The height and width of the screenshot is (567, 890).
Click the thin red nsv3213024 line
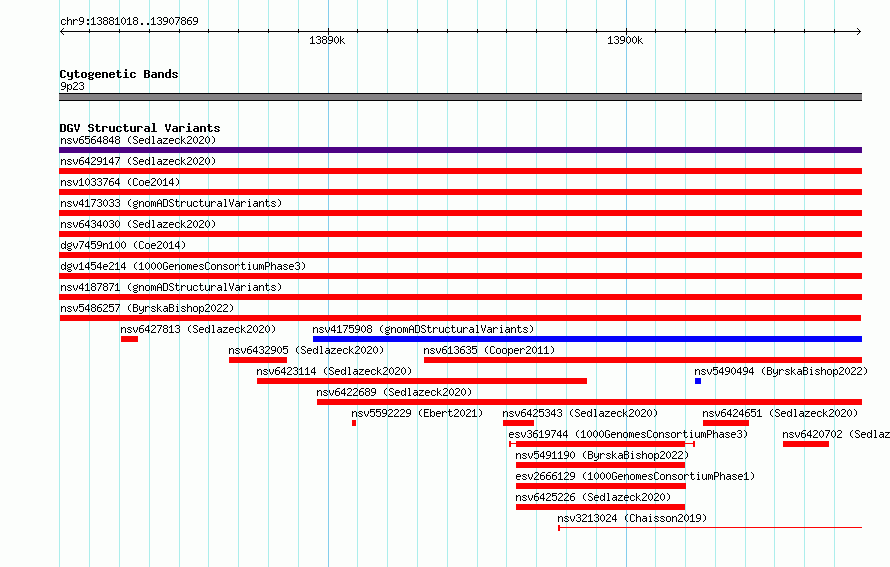710,528
